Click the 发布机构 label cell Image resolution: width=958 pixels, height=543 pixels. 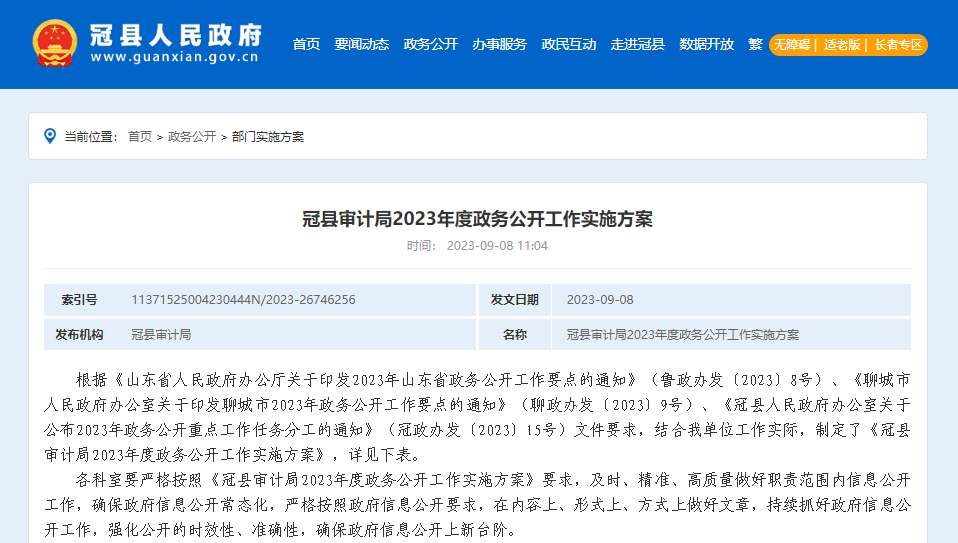(x=79, y=335)
